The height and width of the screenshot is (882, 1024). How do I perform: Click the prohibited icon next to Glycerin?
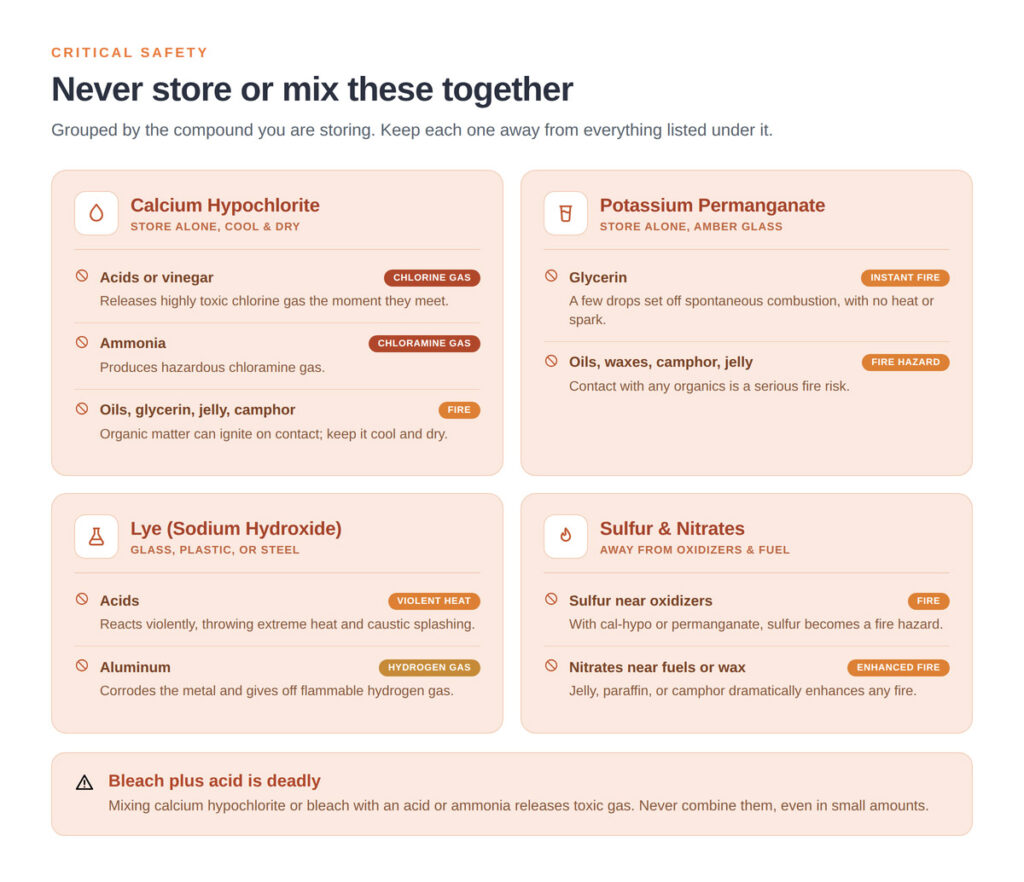point(551,276)
